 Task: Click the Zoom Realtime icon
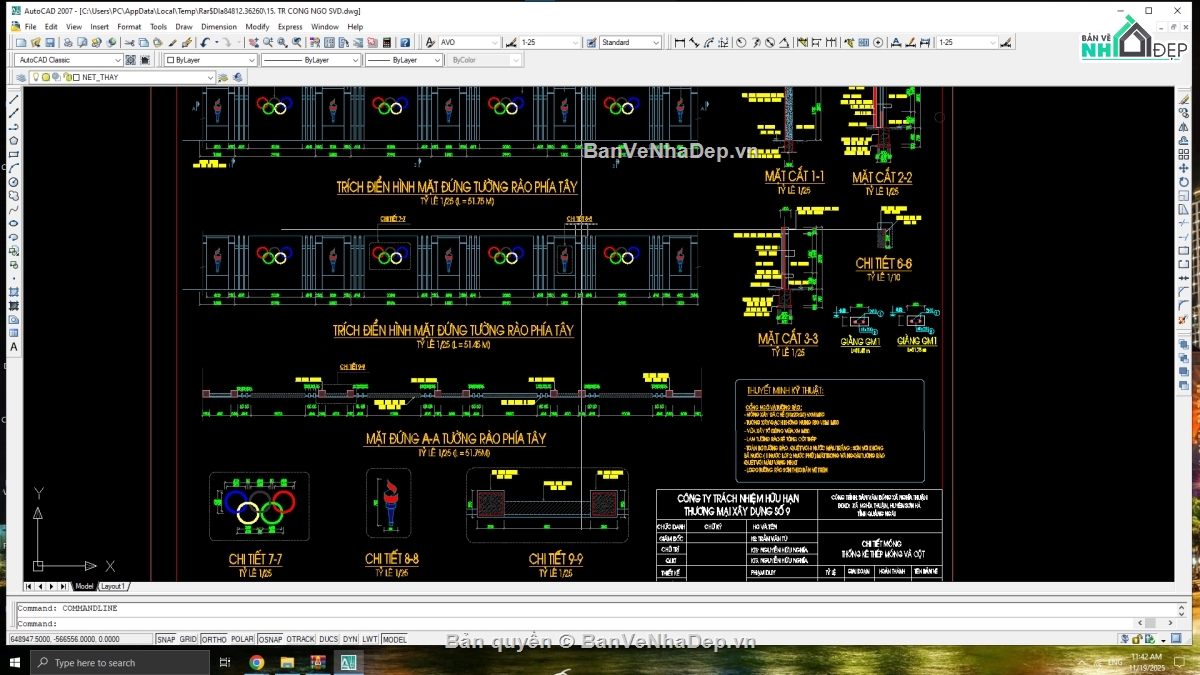click(x=268, y=42)
